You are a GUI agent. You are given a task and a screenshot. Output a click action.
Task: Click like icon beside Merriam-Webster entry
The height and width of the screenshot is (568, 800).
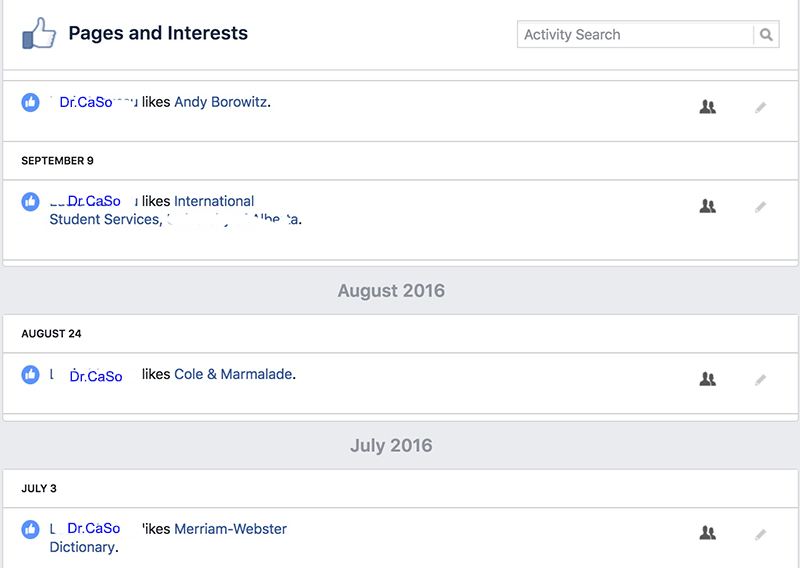coord(31,529)
